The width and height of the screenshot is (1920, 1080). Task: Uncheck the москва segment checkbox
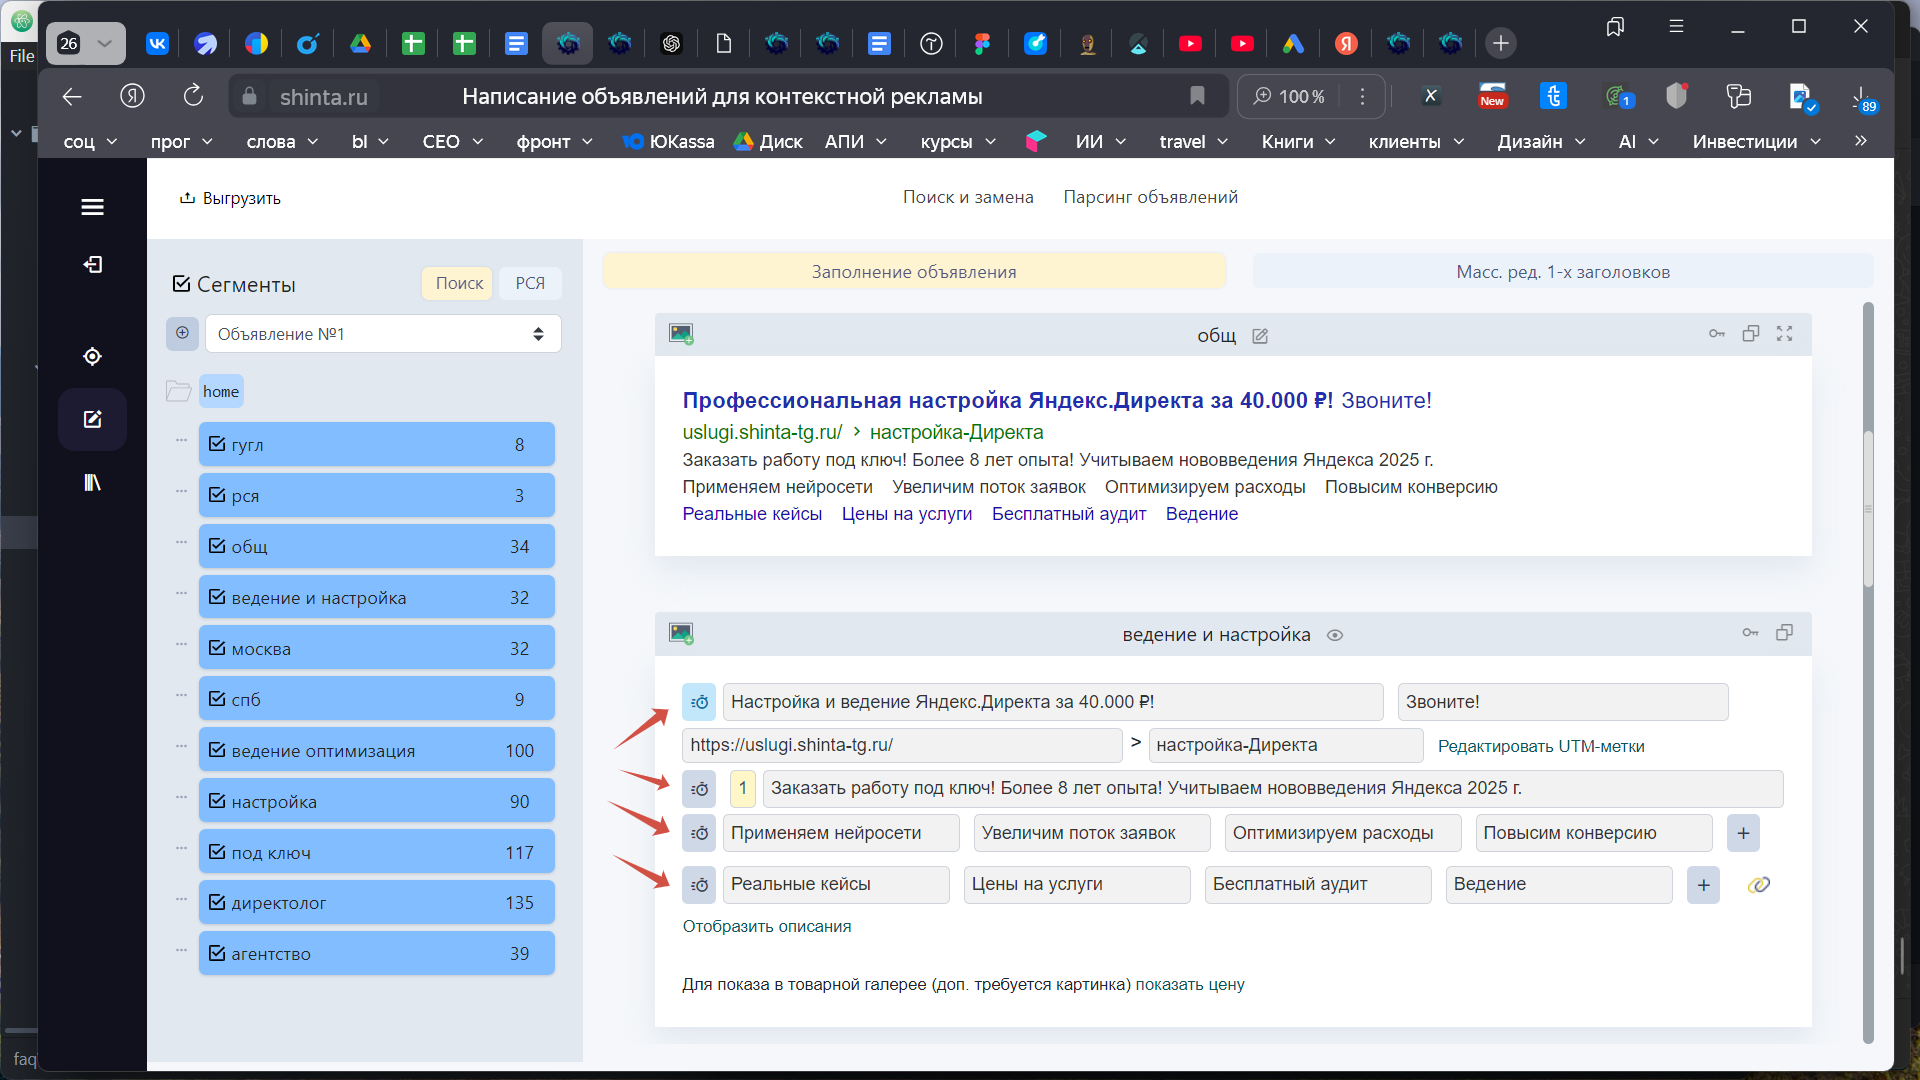[x=217, y=647]
